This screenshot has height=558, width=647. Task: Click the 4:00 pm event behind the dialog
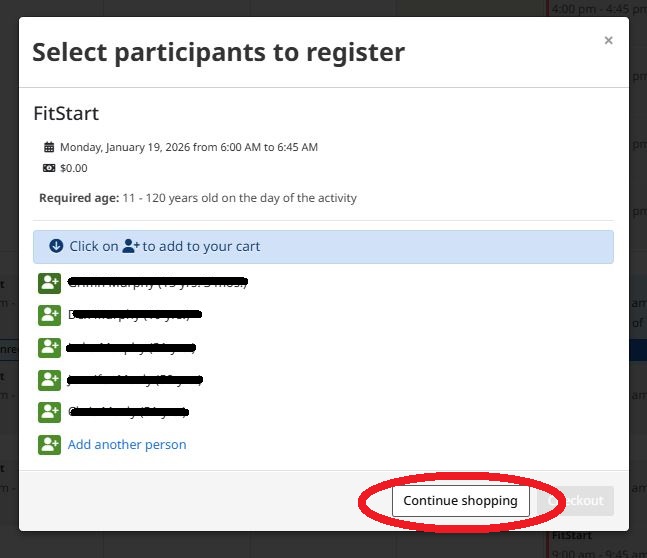click(x=598, y=8)
